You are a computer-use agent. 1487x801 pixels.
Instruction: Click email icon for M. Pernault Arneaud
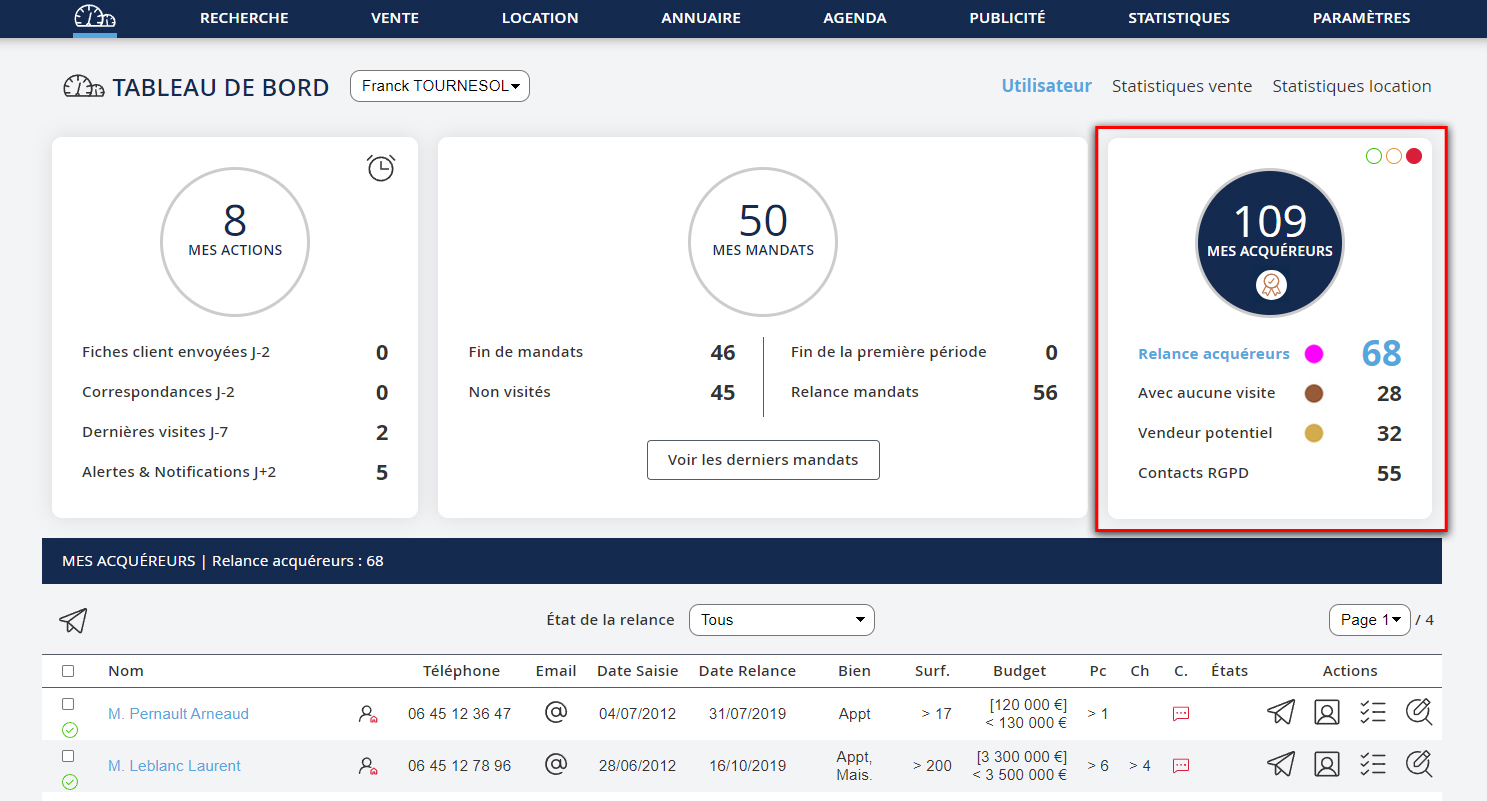click(556, 713)
